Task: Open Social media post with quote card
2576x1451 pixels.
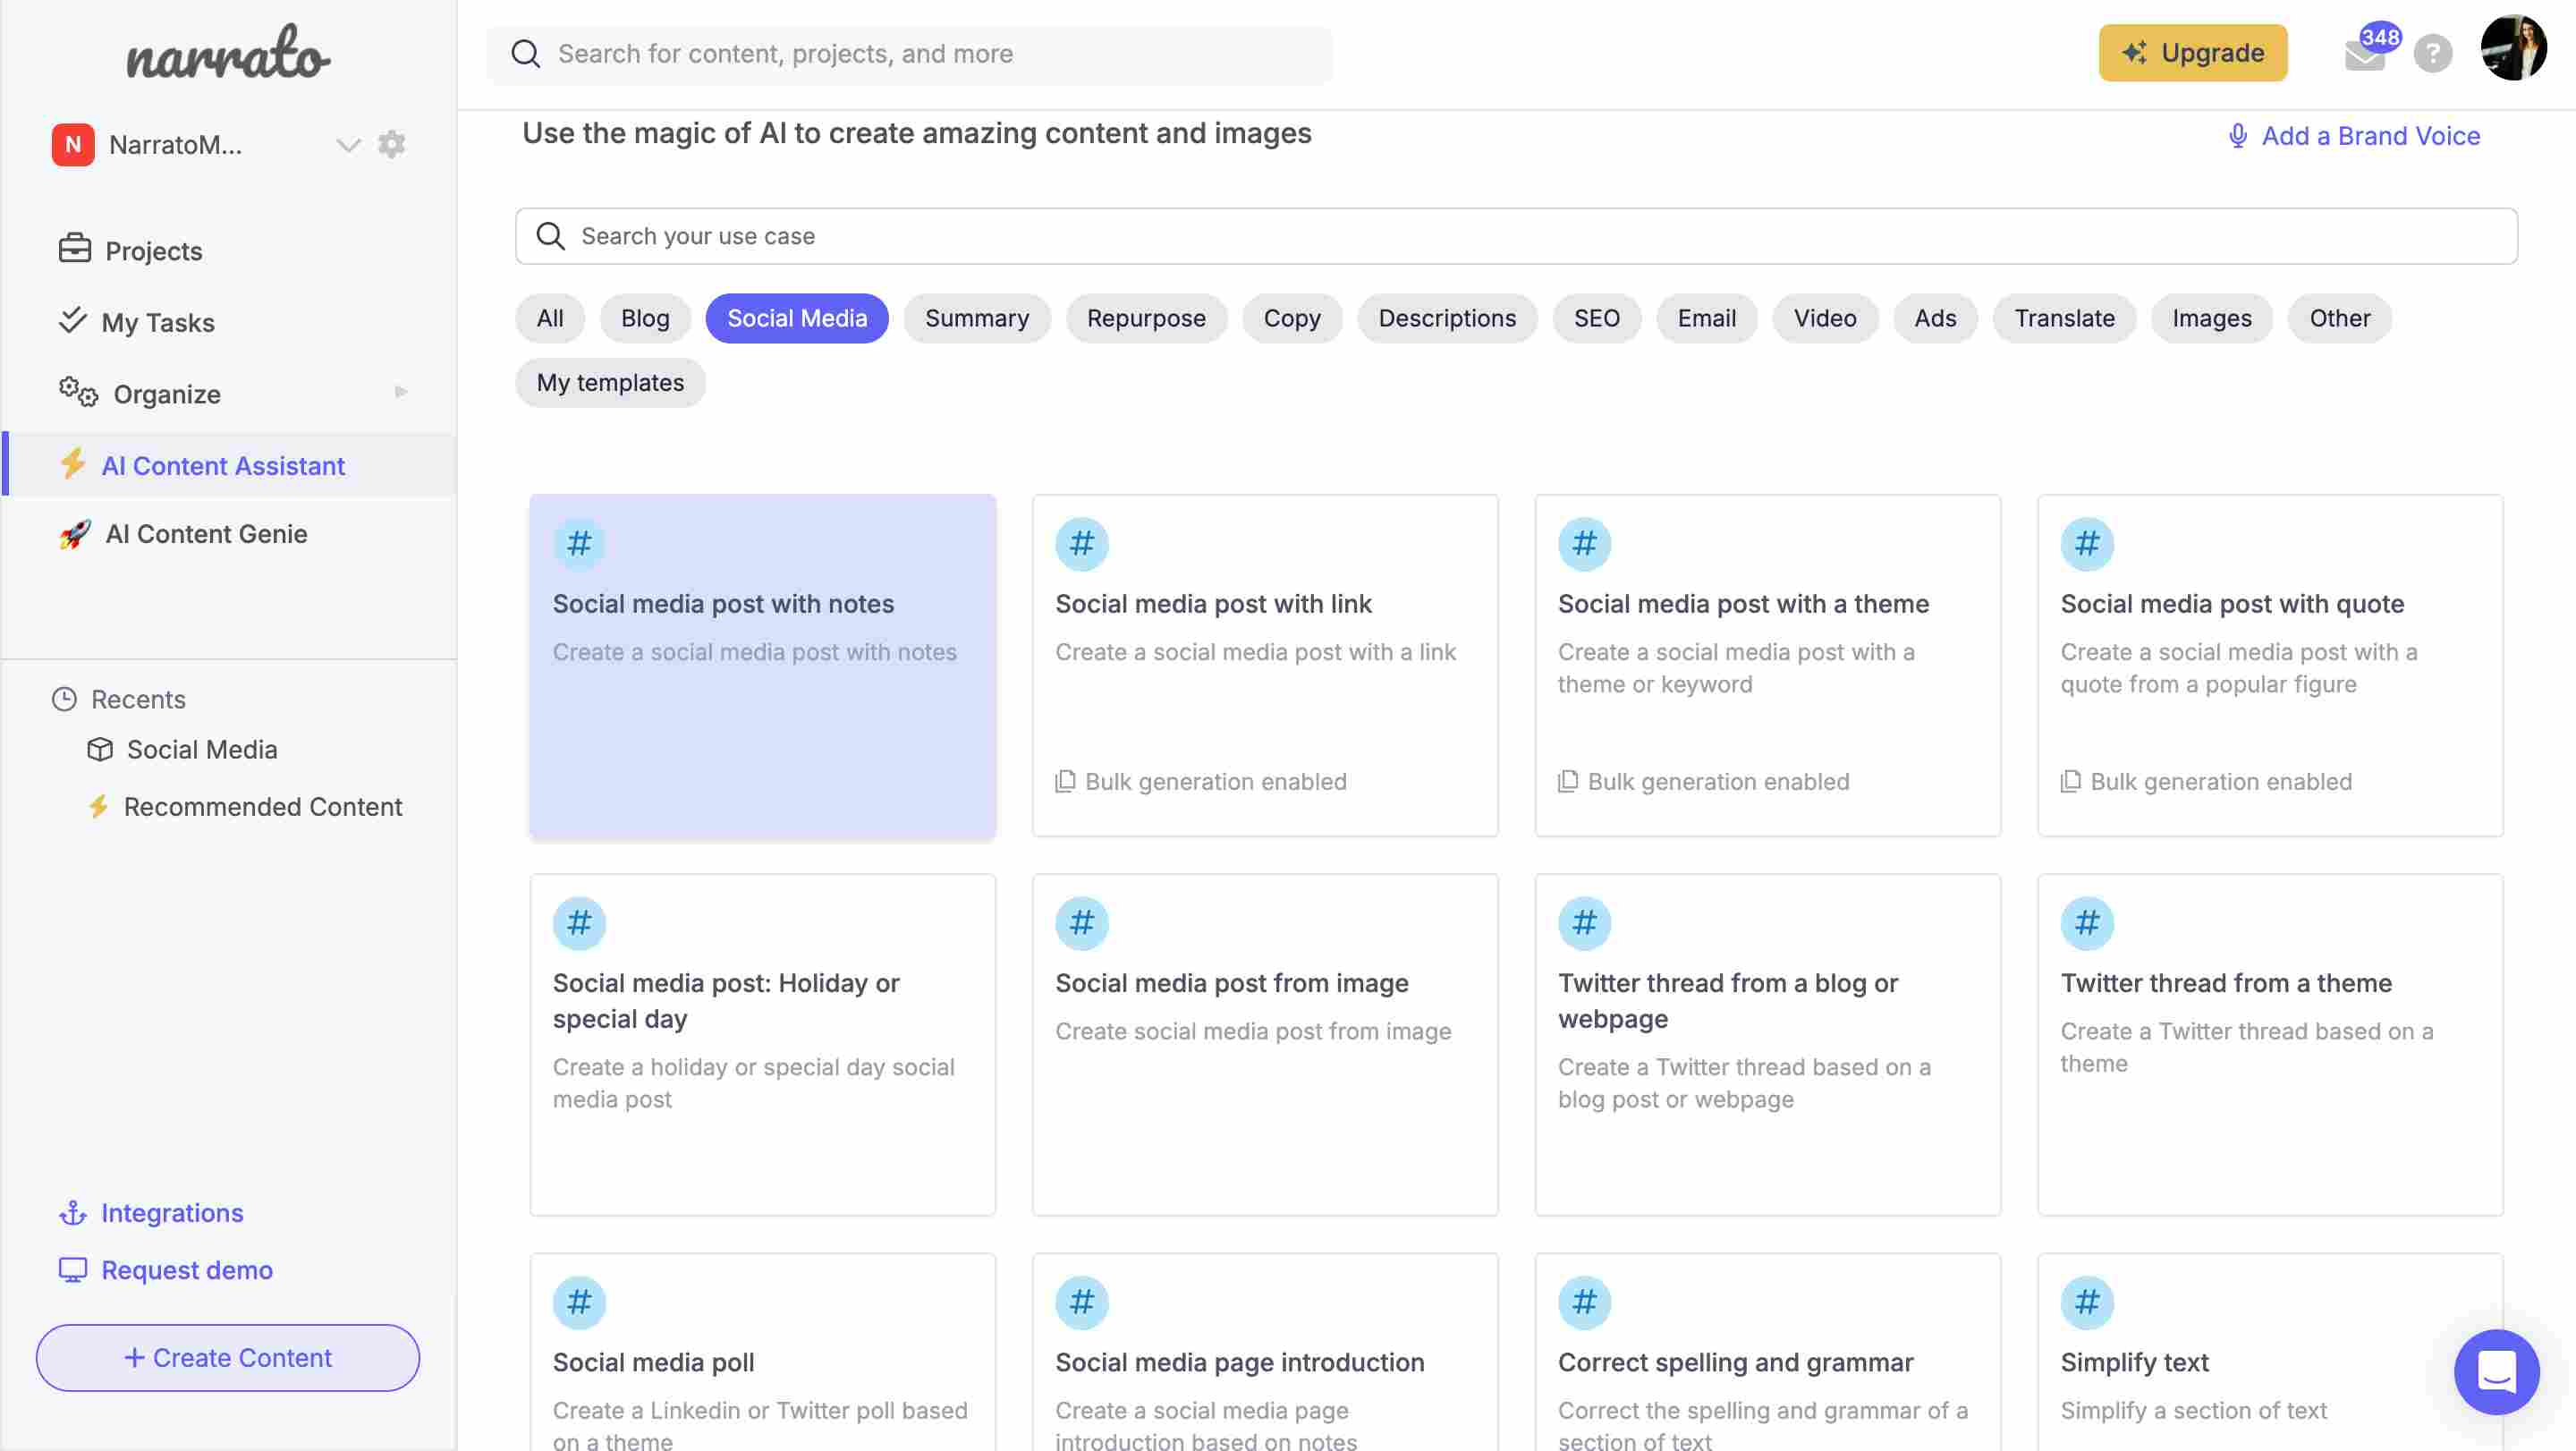Action: (2271, 665)
